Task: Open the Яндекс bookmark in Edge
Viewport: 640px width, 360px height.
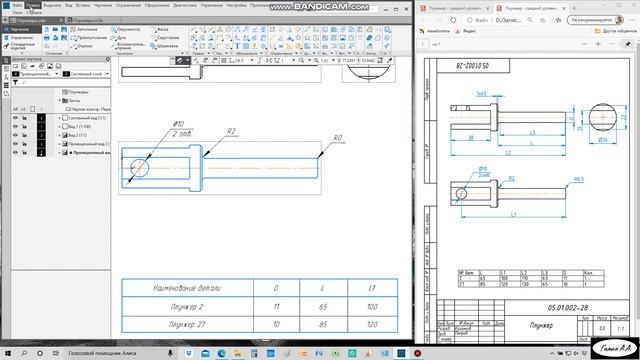Action: pos(467,31)
